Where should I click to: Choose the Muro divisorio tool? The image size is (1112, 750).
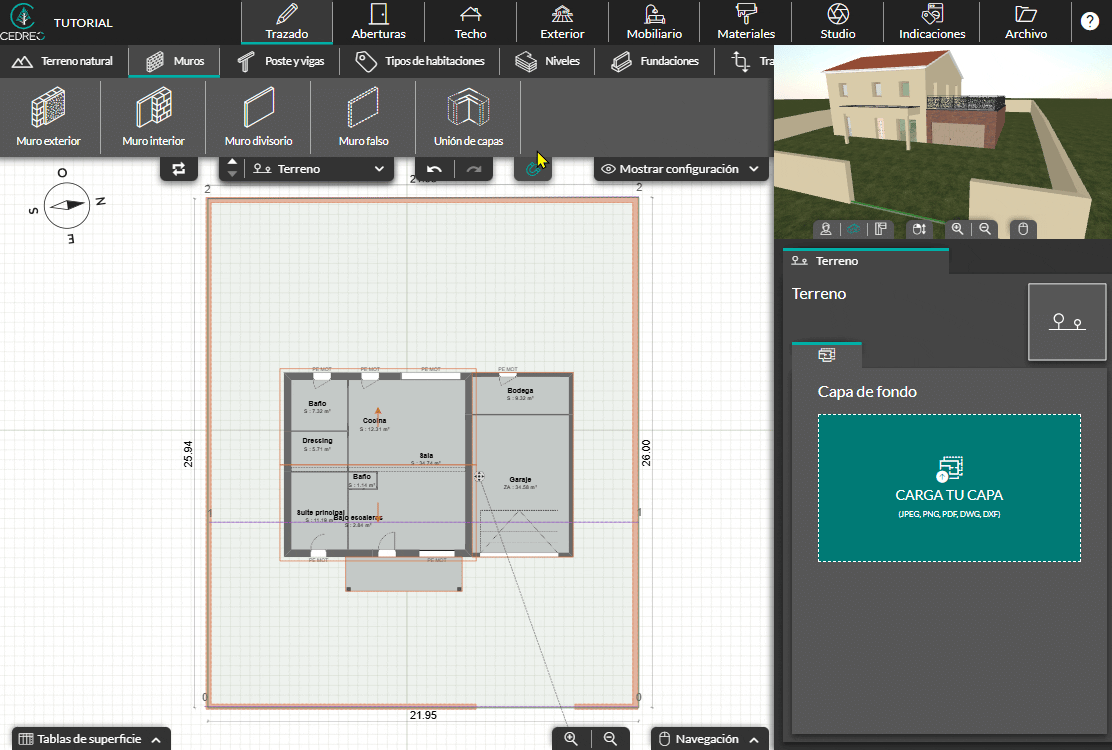click(x=258, y=117)
